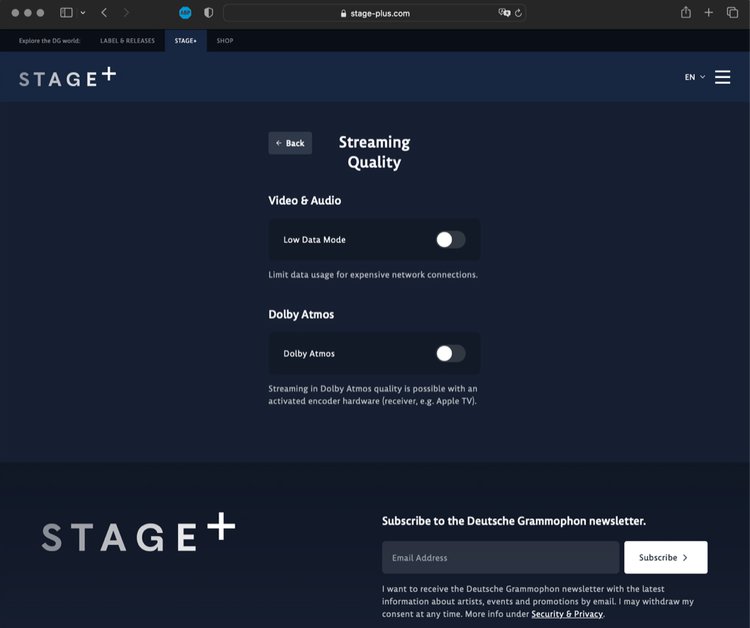Click the 'Streaming in Dolby Atmos quality' description

click(x=373, y=395)
